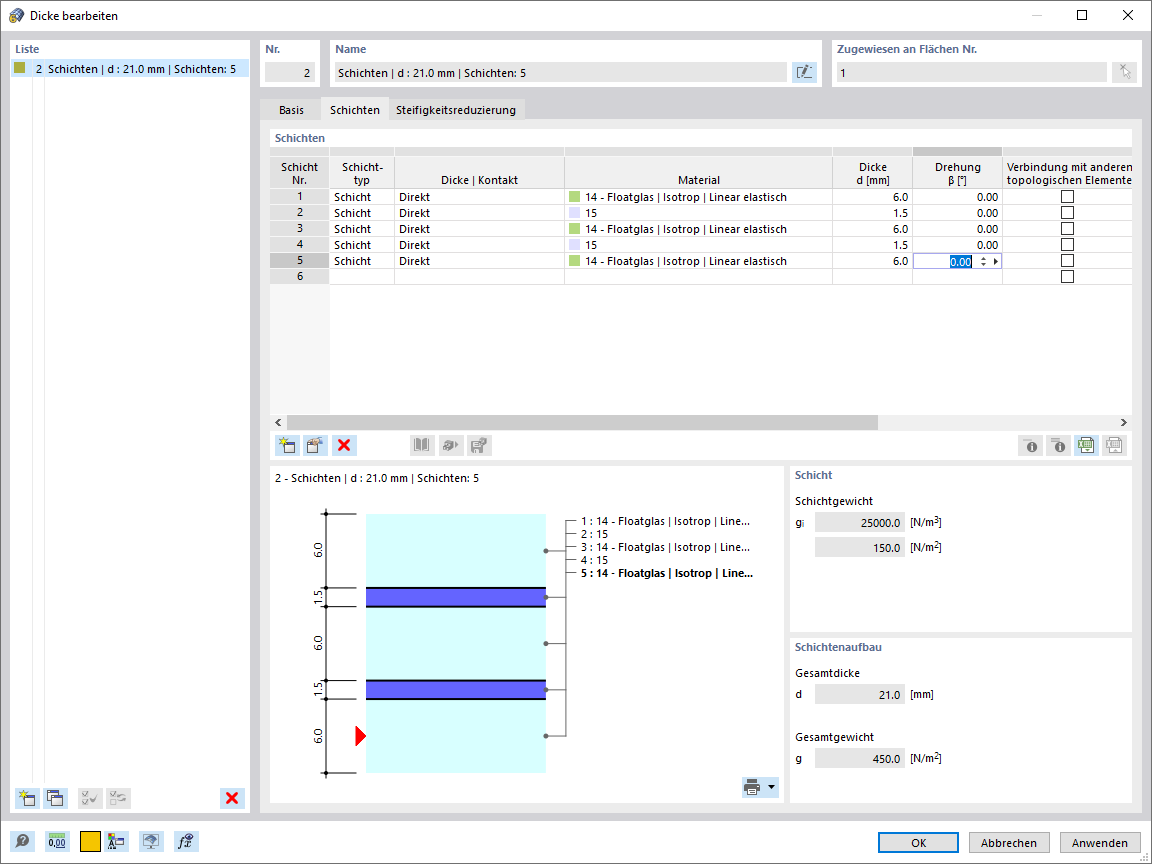The width and height of the screenshot is (1152, 864).
Task: Click Direkt contact cell in row 3
Action: tap(479, 229)
